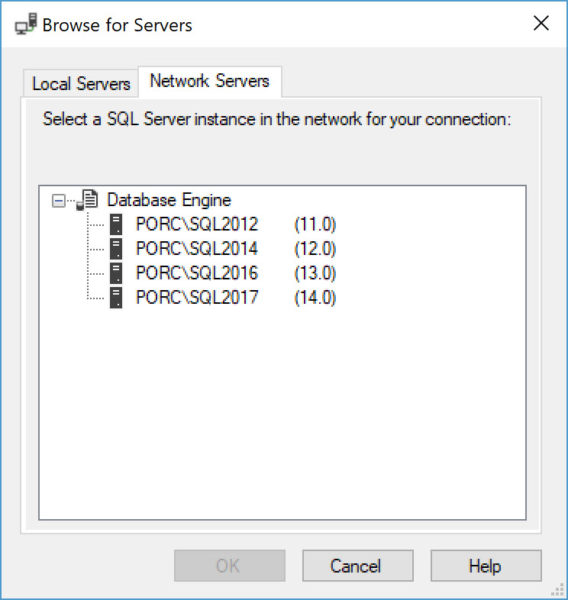
Task: Select the PORC\SQL2014 instance name
Action: click(x=197, y=249)
